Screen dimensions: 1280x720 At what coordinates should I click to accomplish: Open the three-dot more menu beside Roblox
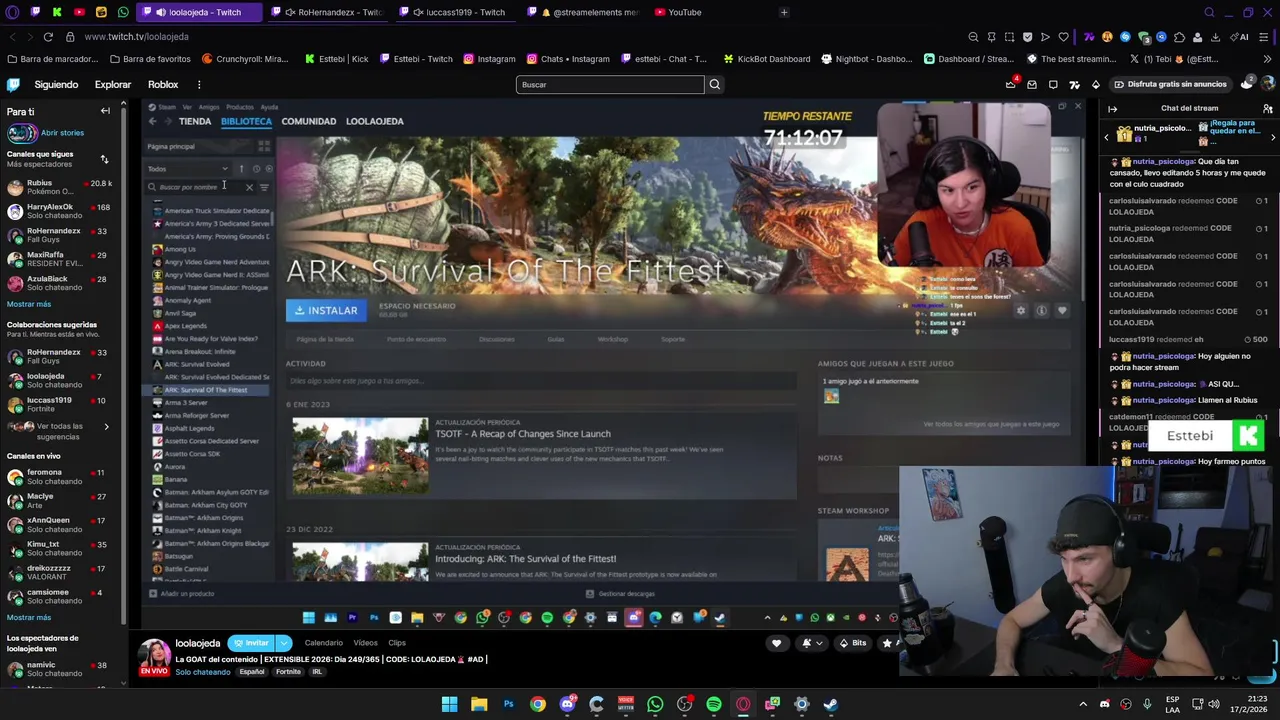[199, 85]
